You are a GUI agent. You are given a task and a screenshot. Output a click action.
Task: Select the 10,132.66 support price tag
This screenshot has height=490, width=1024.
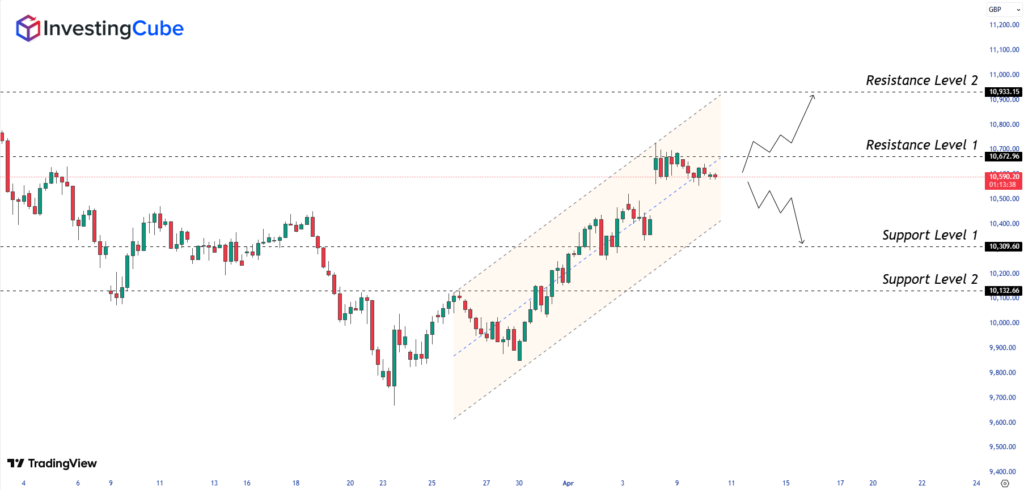coord(1002,291)
